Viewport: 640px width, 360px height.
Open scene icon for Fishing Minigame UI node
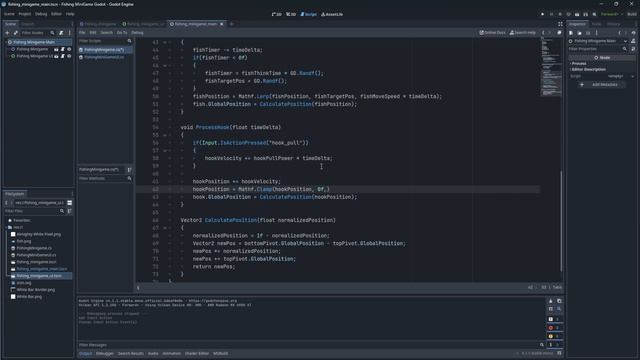click(56, 56)
